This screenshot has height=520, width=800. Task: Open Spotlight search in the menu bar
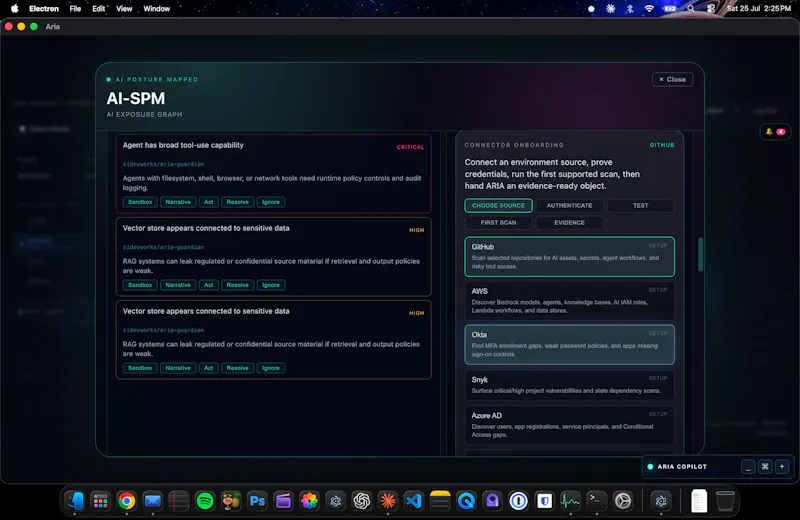pos(690,9)
